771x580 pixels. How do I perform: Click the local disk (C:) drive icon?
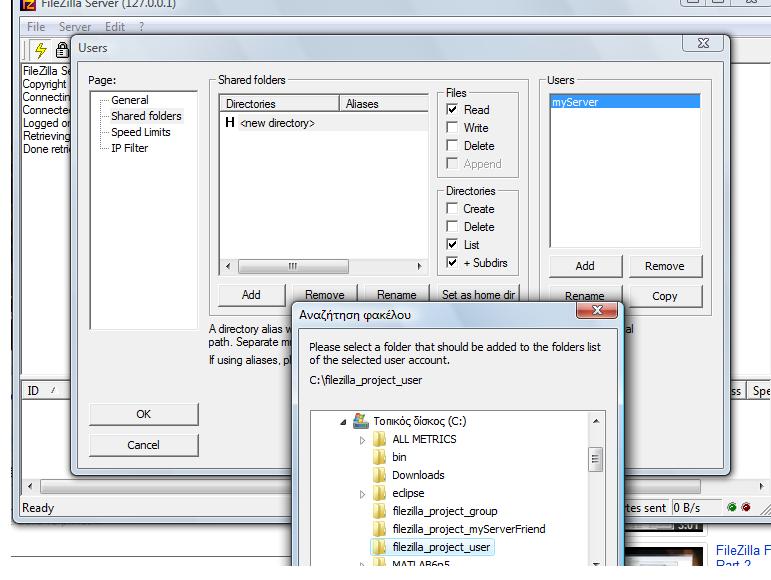[361, 420]
